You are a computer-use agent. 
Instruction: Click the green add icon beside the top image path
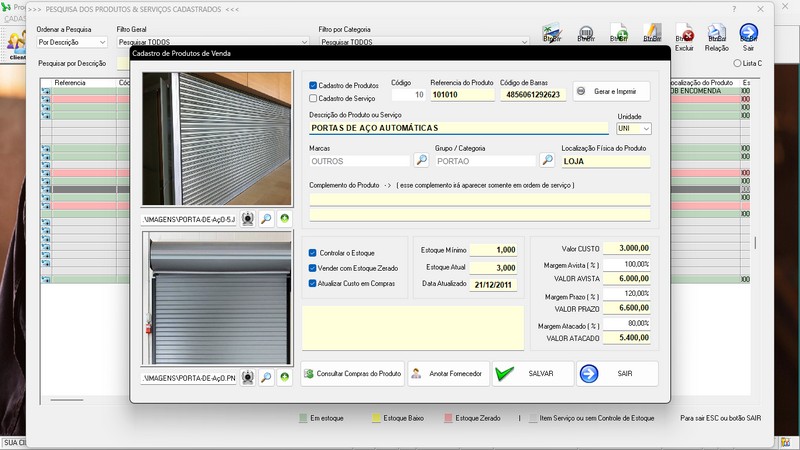pos(285,219)
